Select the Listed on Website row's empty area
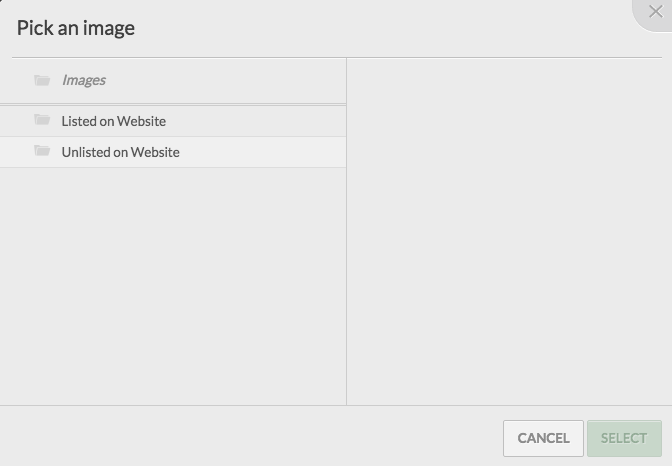Image resolution: width=672 pixels, height=466 pixels. (x=255, y=121)
